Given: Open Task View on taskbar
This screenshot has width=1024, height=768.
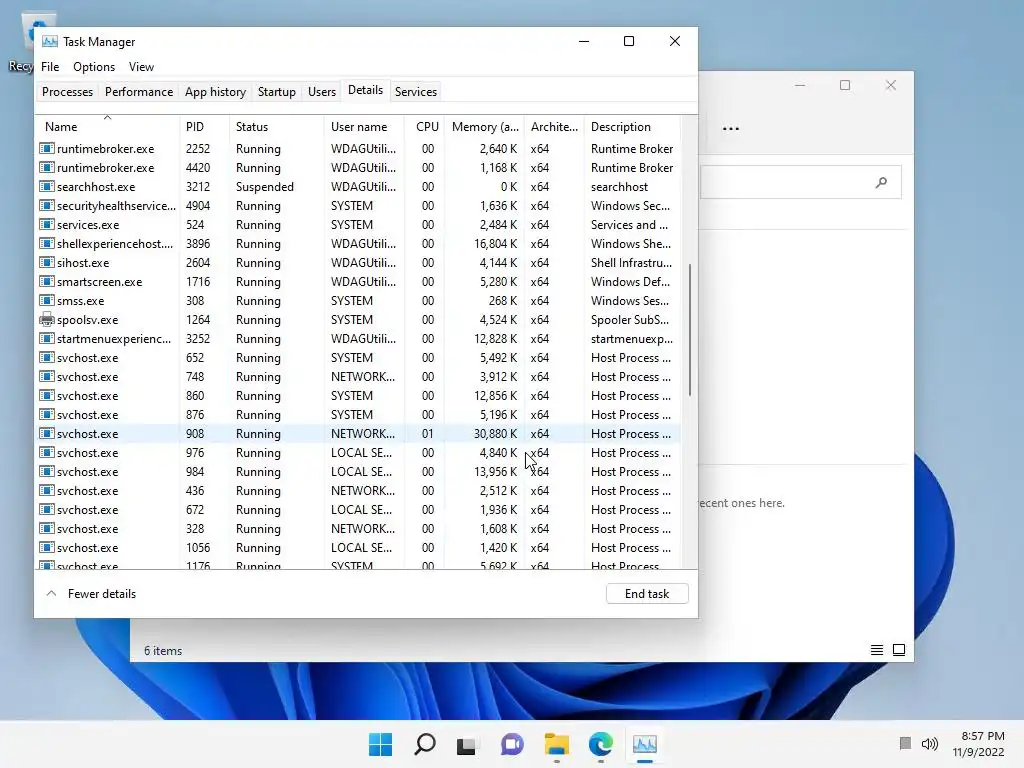Looking at the screenshot, I should 466,745.
